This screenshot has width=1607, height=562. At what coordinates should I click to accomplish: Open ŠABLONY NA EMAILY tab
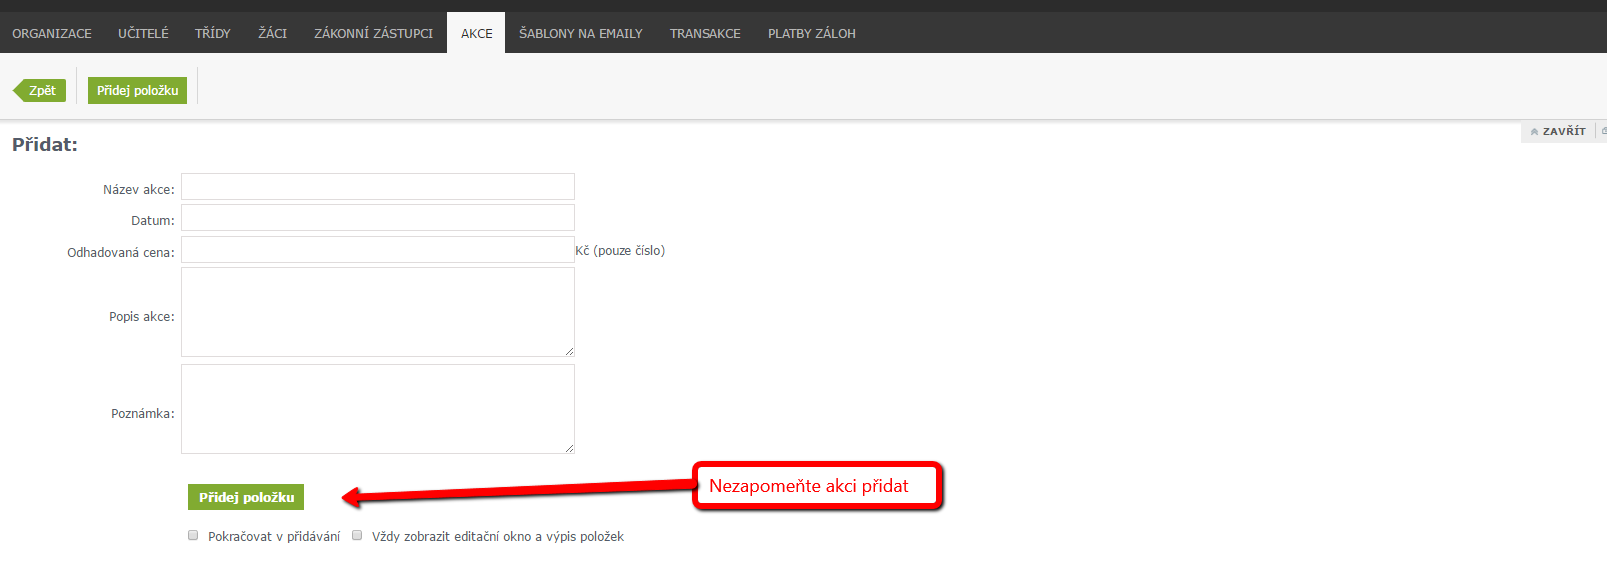pos(581,33)
